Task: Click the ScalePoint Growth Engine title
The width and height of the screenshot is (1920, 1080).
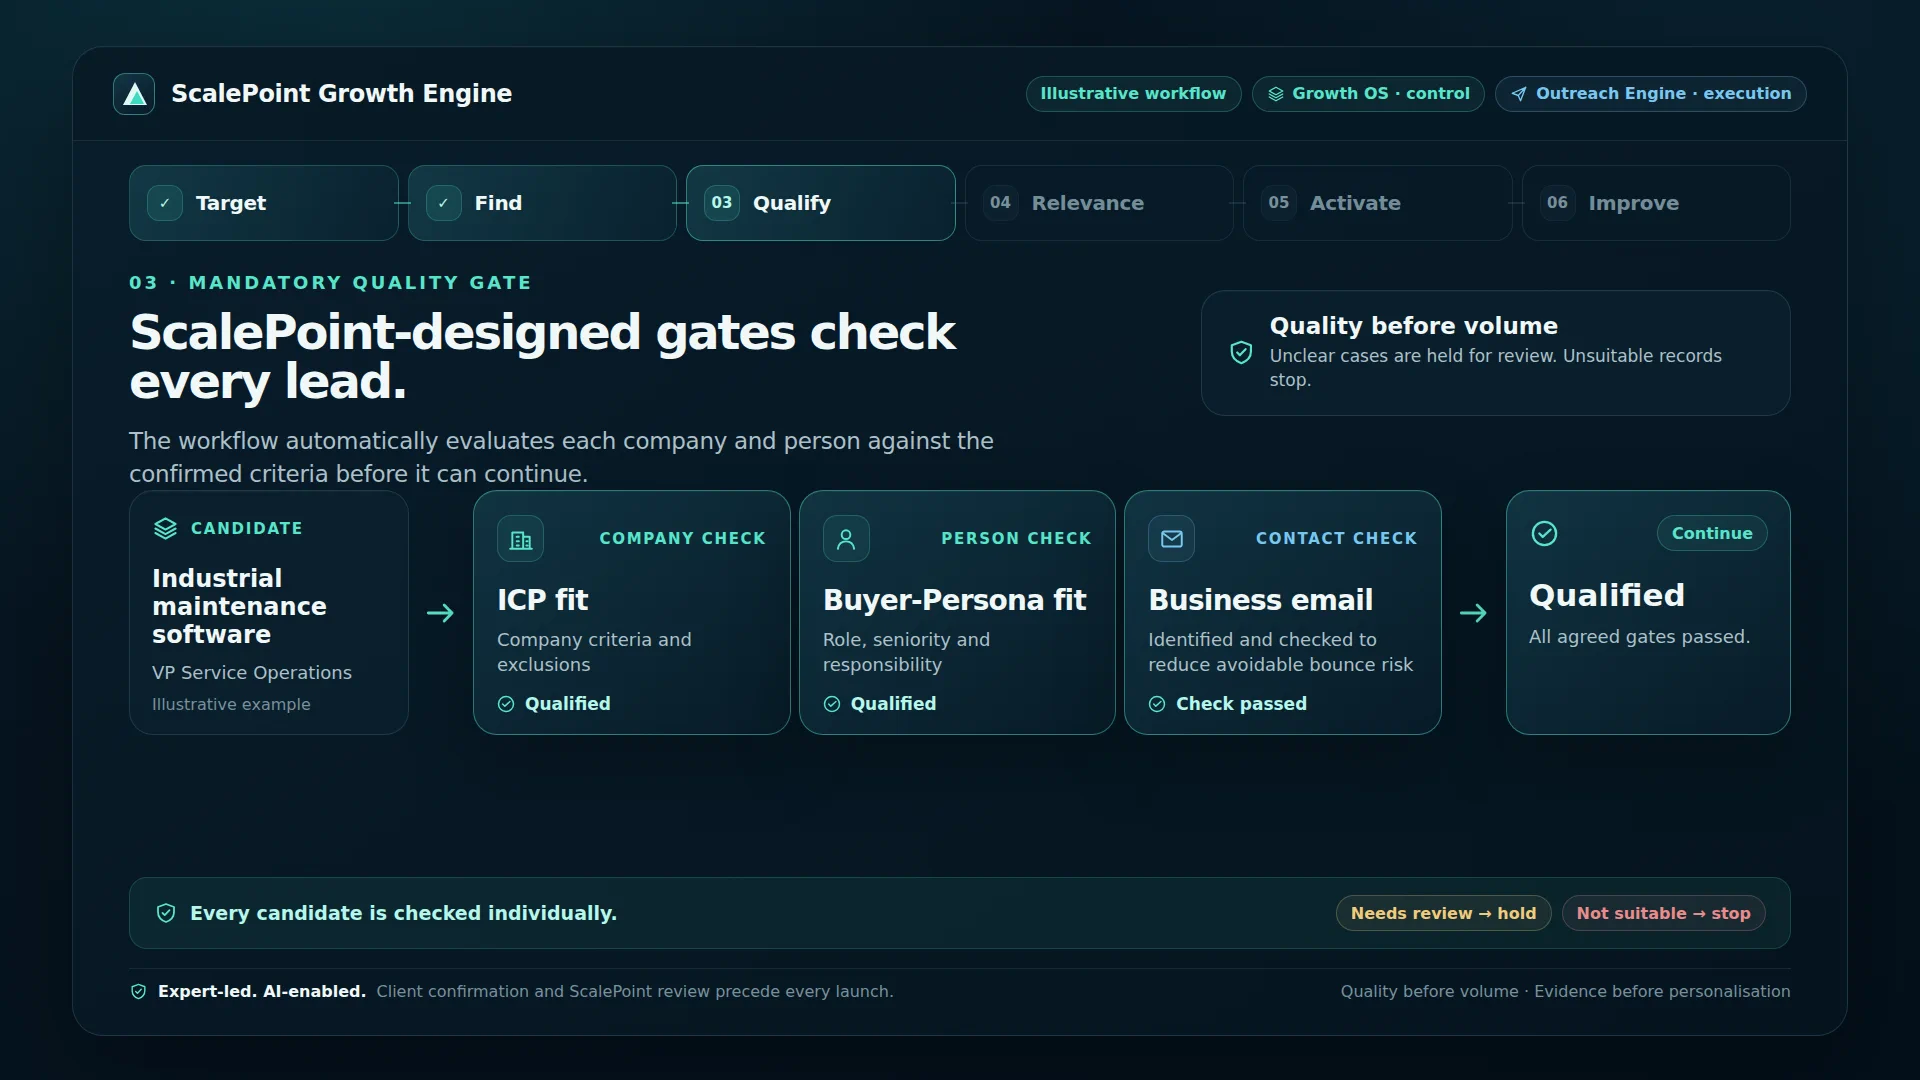Action: coord(341,94)
